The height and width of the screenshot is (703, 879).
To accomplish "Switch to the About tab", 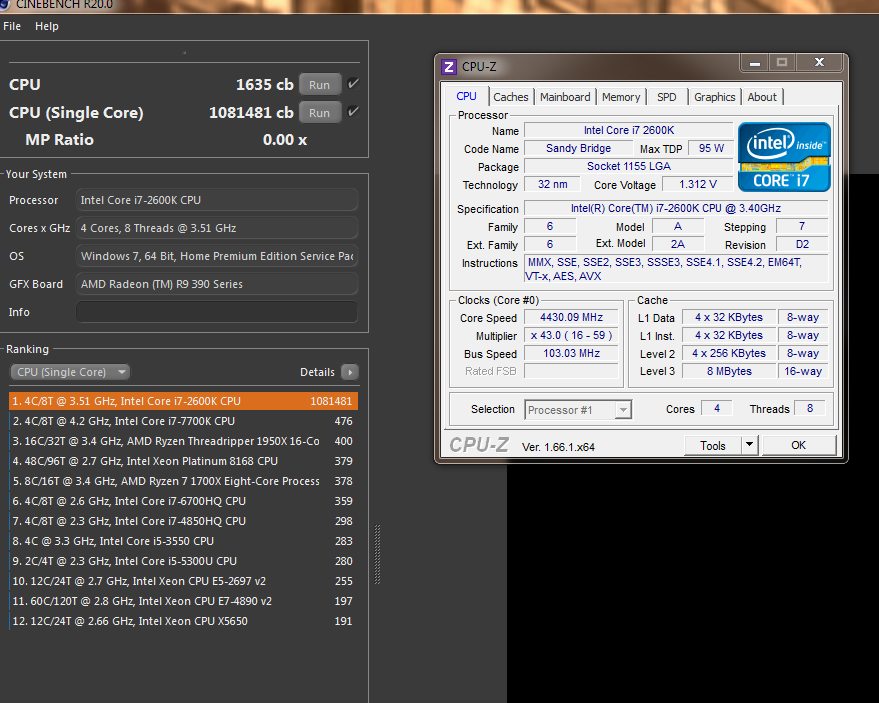I will tap(762, 97).
